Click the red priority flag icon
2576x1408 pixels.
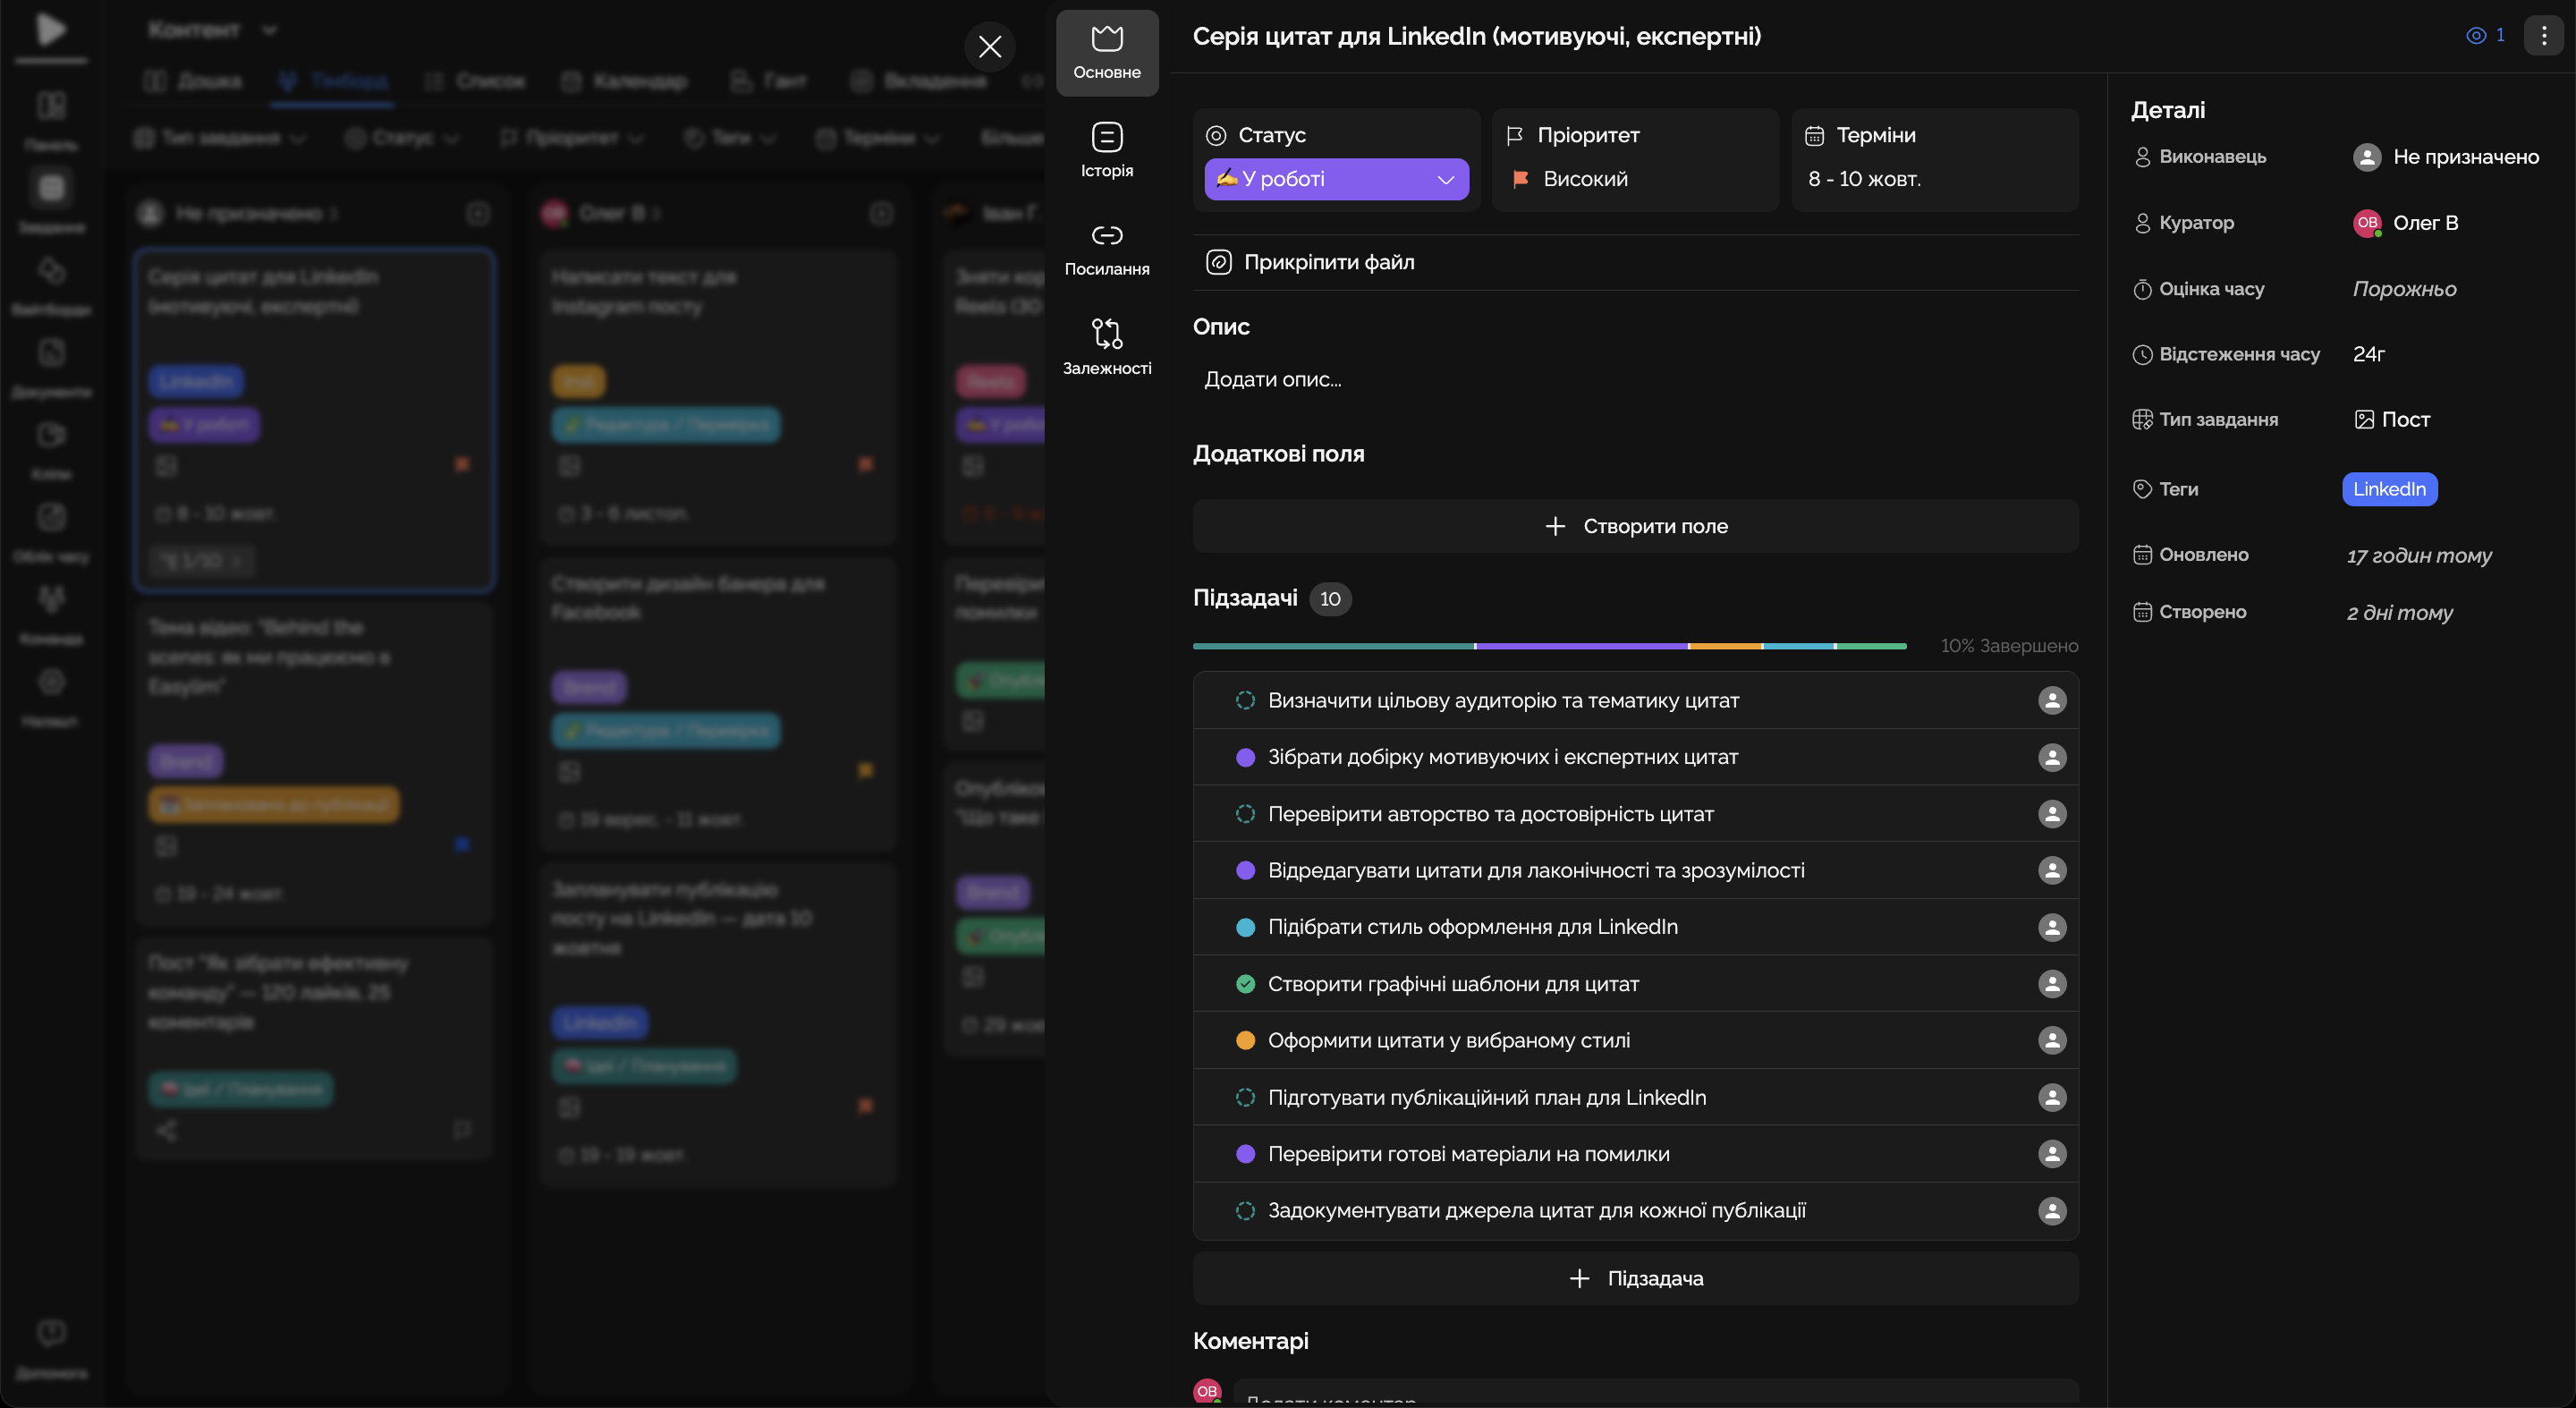1520,179
